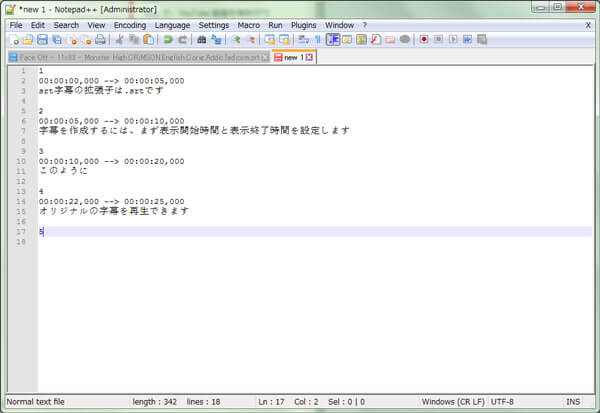600x413 pixels.
Task: Open the Settings menu
Action: (214, 25)
